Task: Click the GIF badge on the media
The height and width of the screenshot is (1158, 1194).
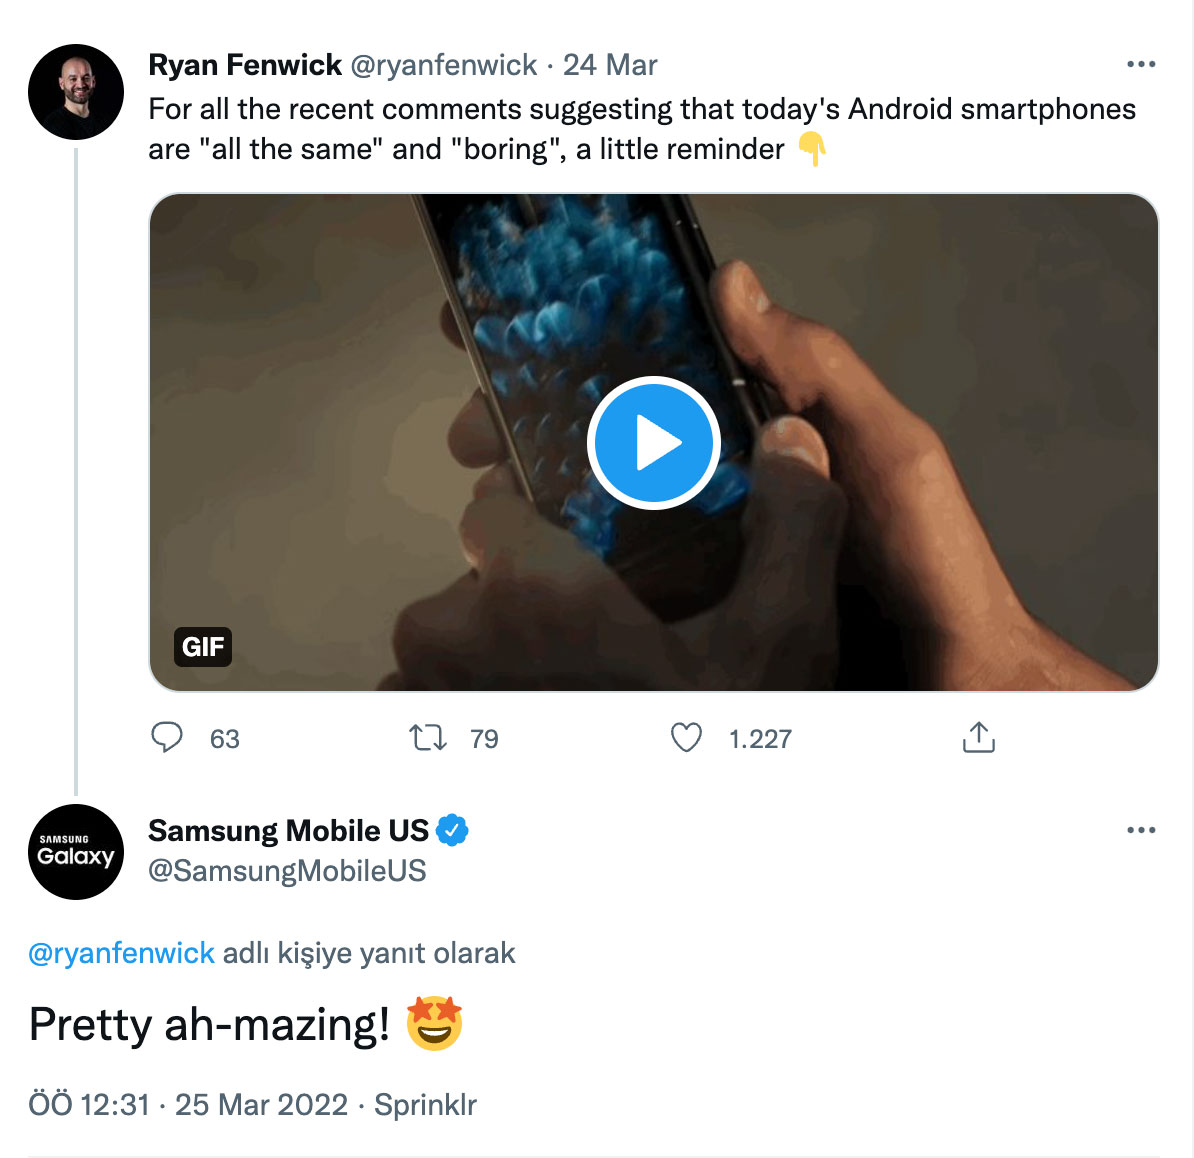Action: tap(203, 647)
